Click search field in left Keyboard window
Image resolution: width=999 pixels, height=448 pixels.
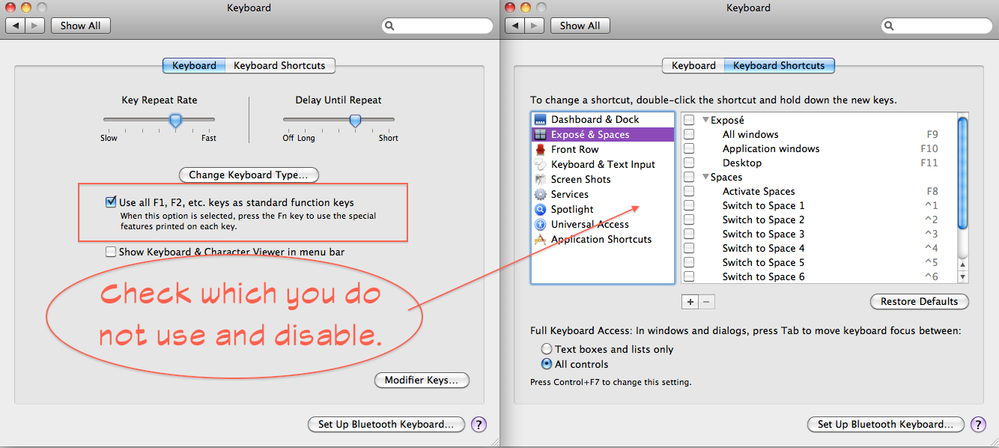(x=437, y=26)
